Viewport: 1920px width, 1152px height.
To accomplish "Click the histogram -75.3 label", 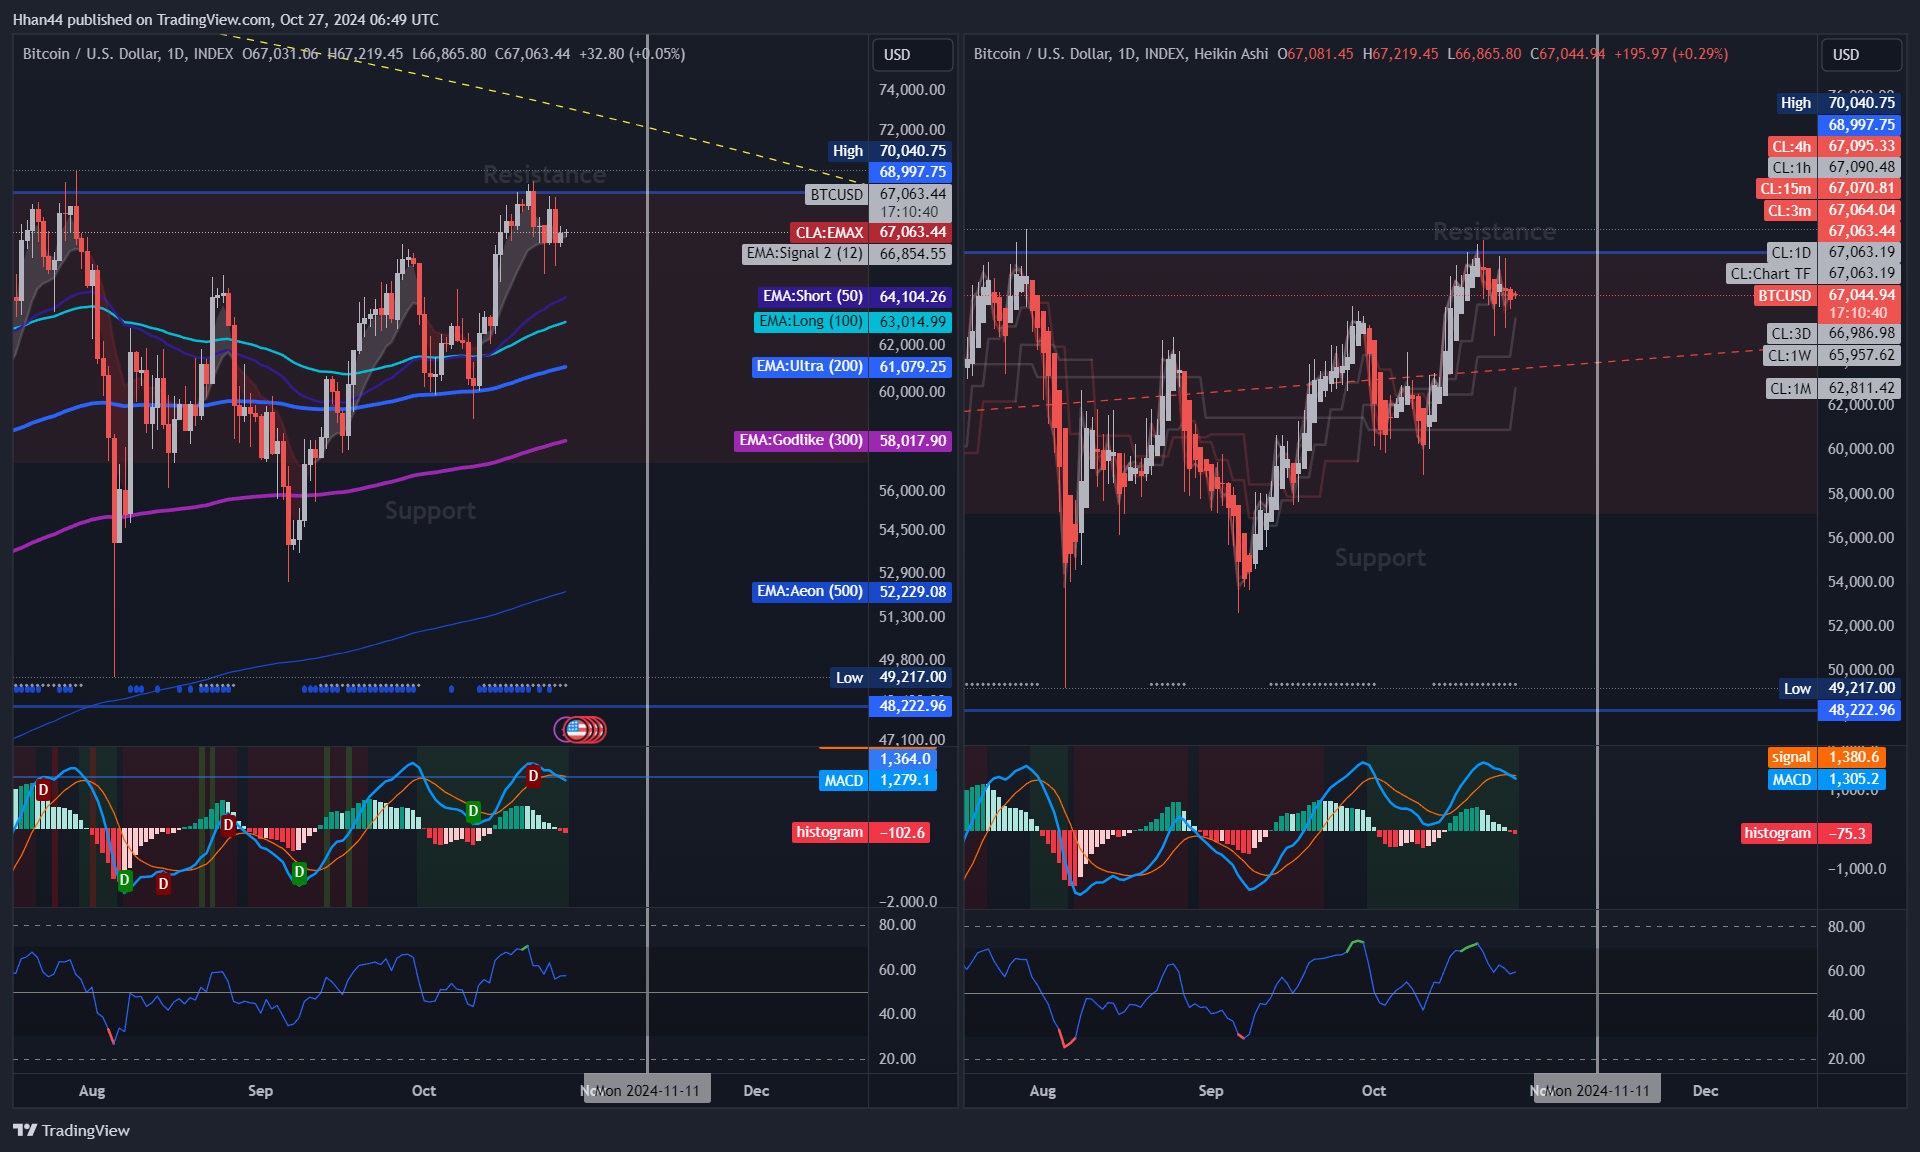I will click(x=1805, y=834).
